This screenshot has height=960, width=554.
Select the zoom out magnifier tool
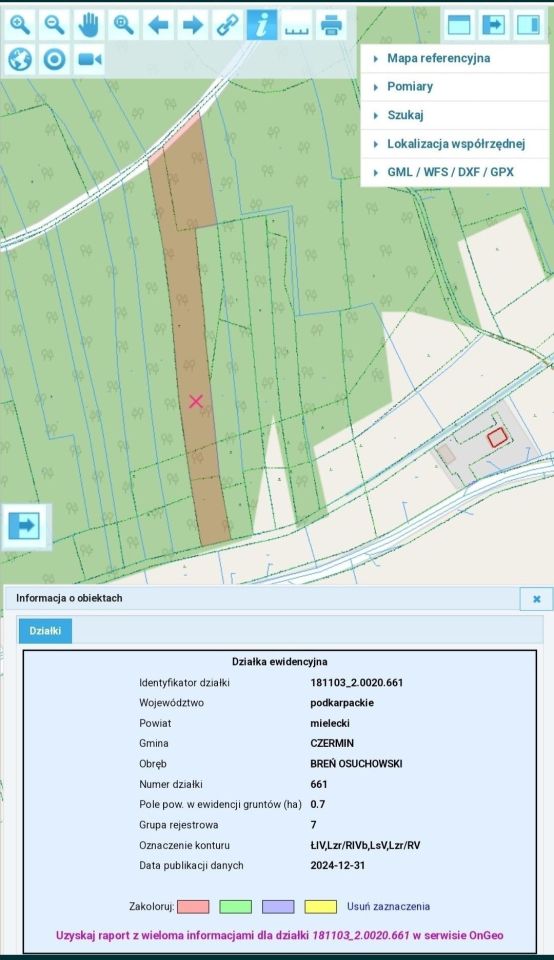coord(54,25)
